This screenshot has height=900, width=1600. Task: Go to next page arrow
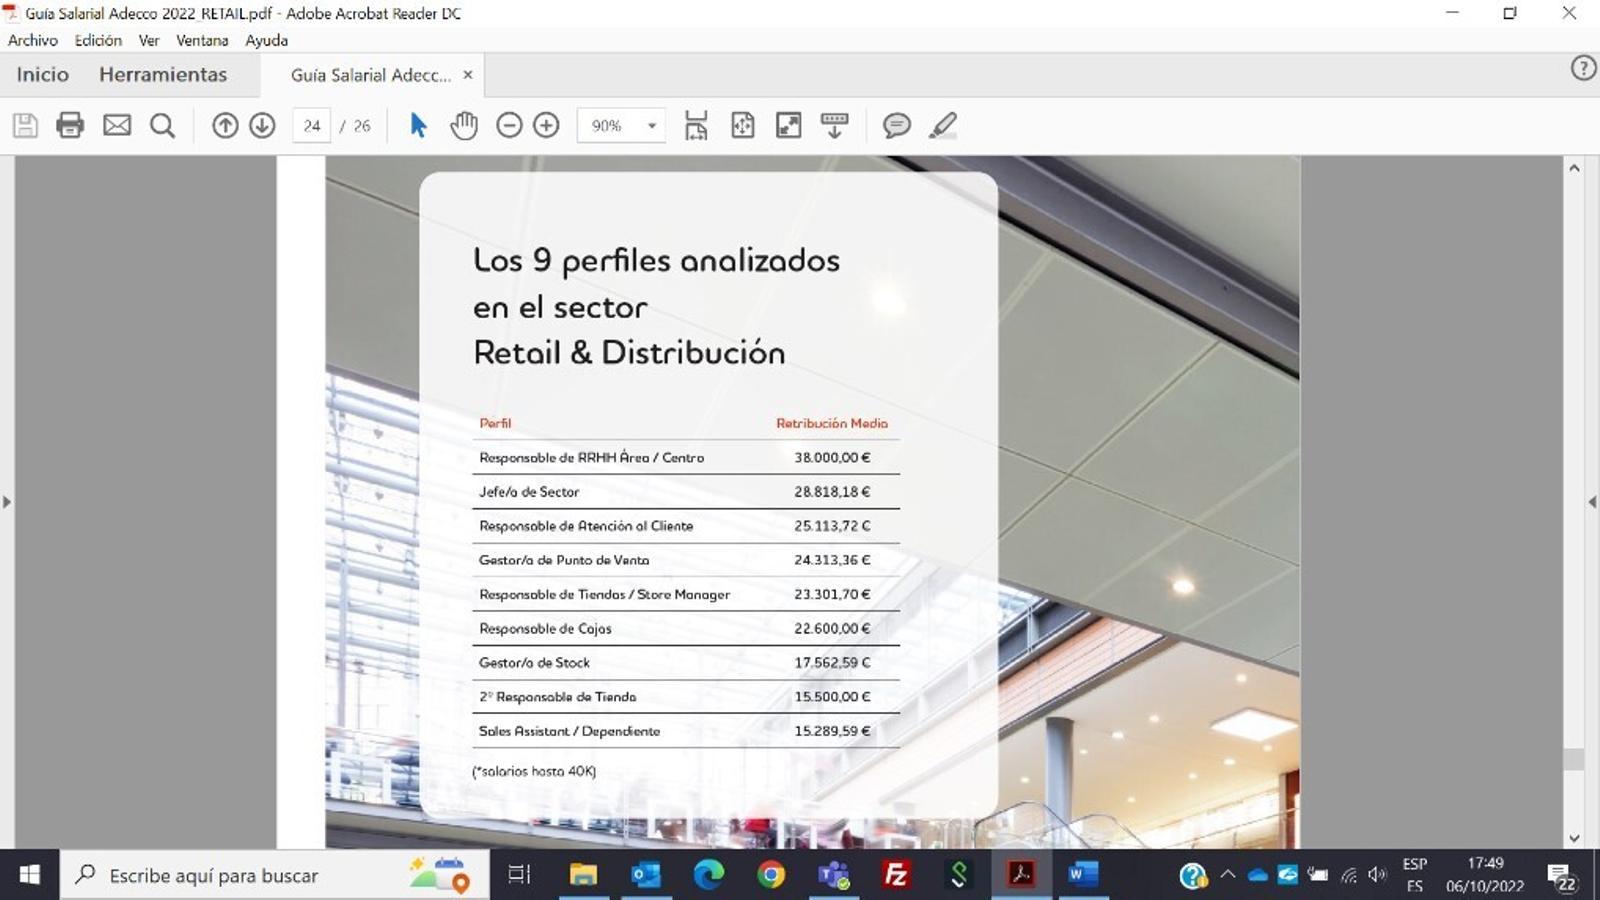pyautogui.click(x=262, y=125)
